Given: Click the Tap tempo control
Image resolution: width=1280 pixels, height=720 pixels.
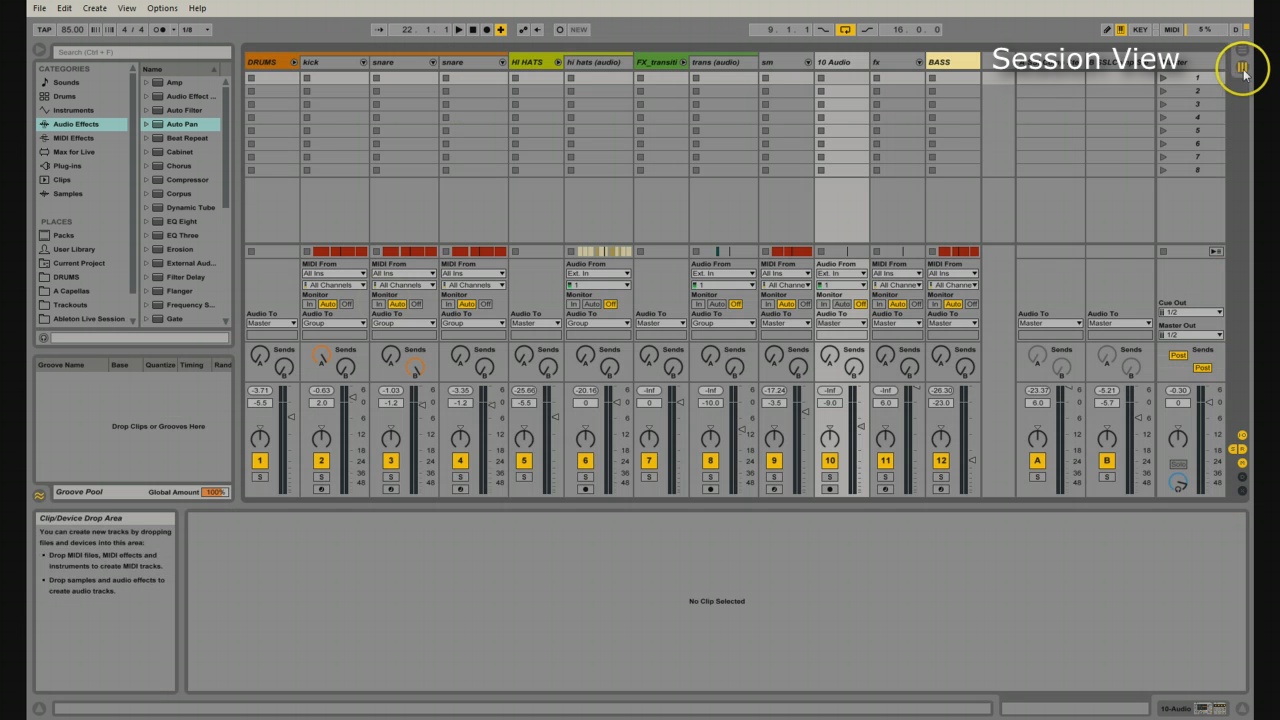Looking at the screenshot, I should coord(44,29).
